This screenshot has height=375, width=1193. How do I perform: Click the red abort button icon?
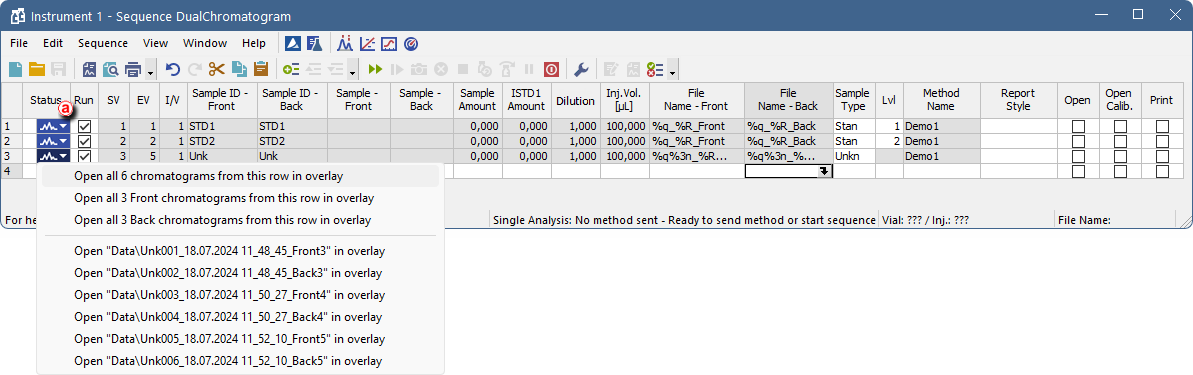coord(551,69)
